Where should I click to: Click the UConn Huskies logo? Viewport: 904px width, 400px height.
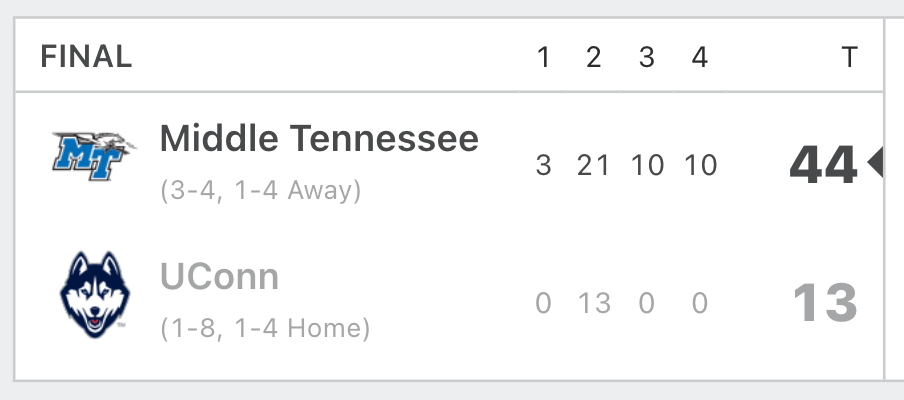[x=95, y=295]
